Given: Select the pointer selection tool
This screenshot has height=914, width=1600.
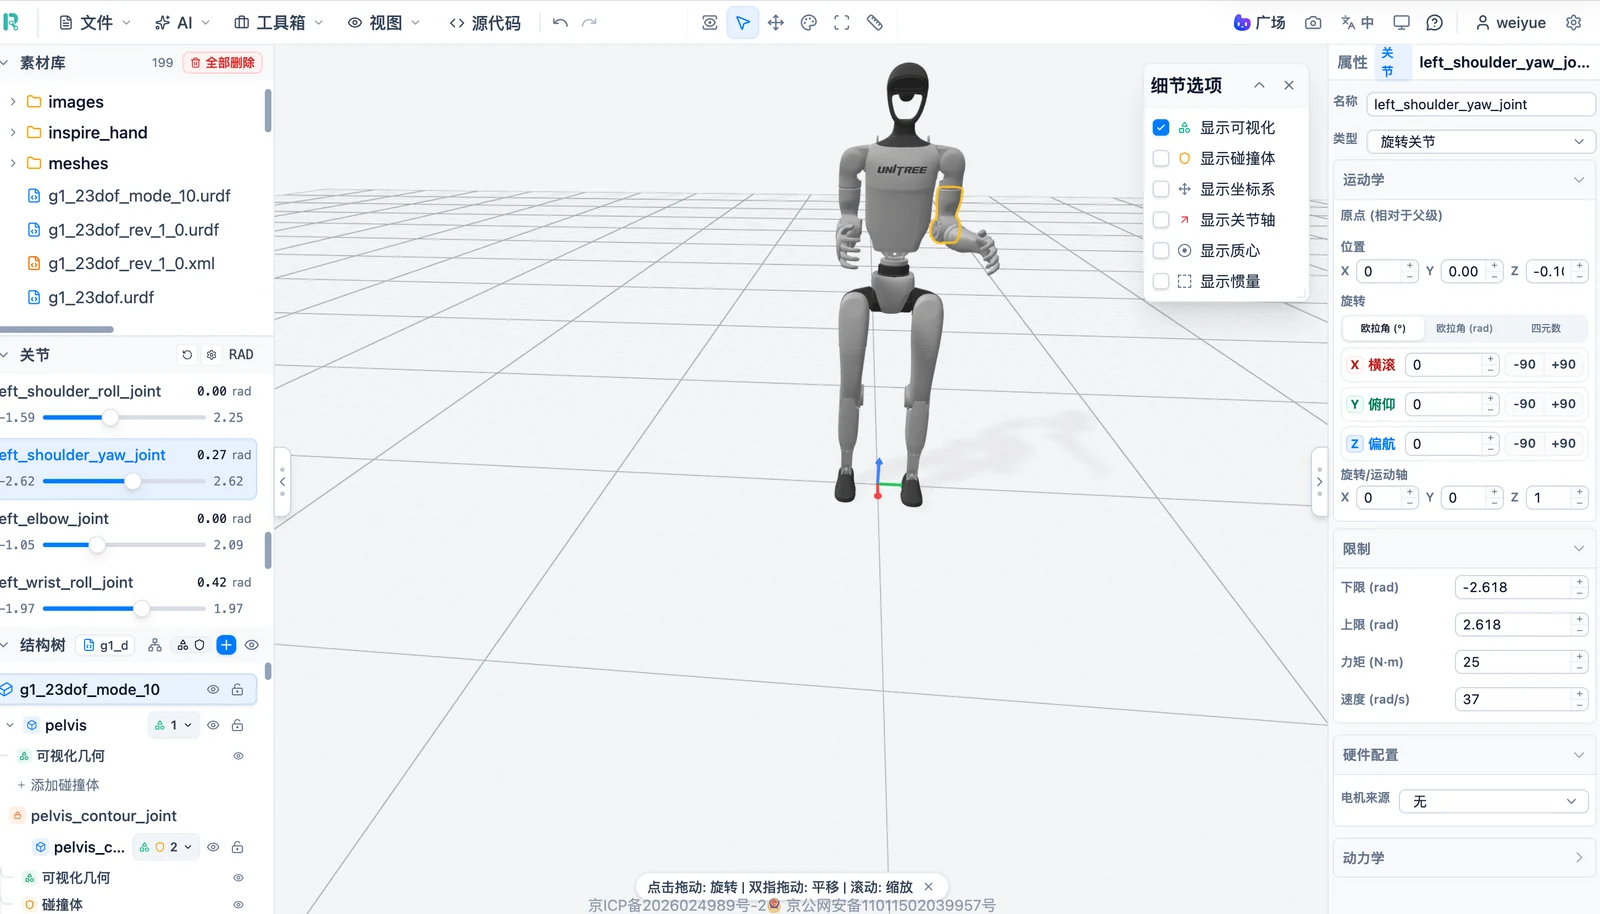Looking at the screenshot, I should [x=743, y=22].
